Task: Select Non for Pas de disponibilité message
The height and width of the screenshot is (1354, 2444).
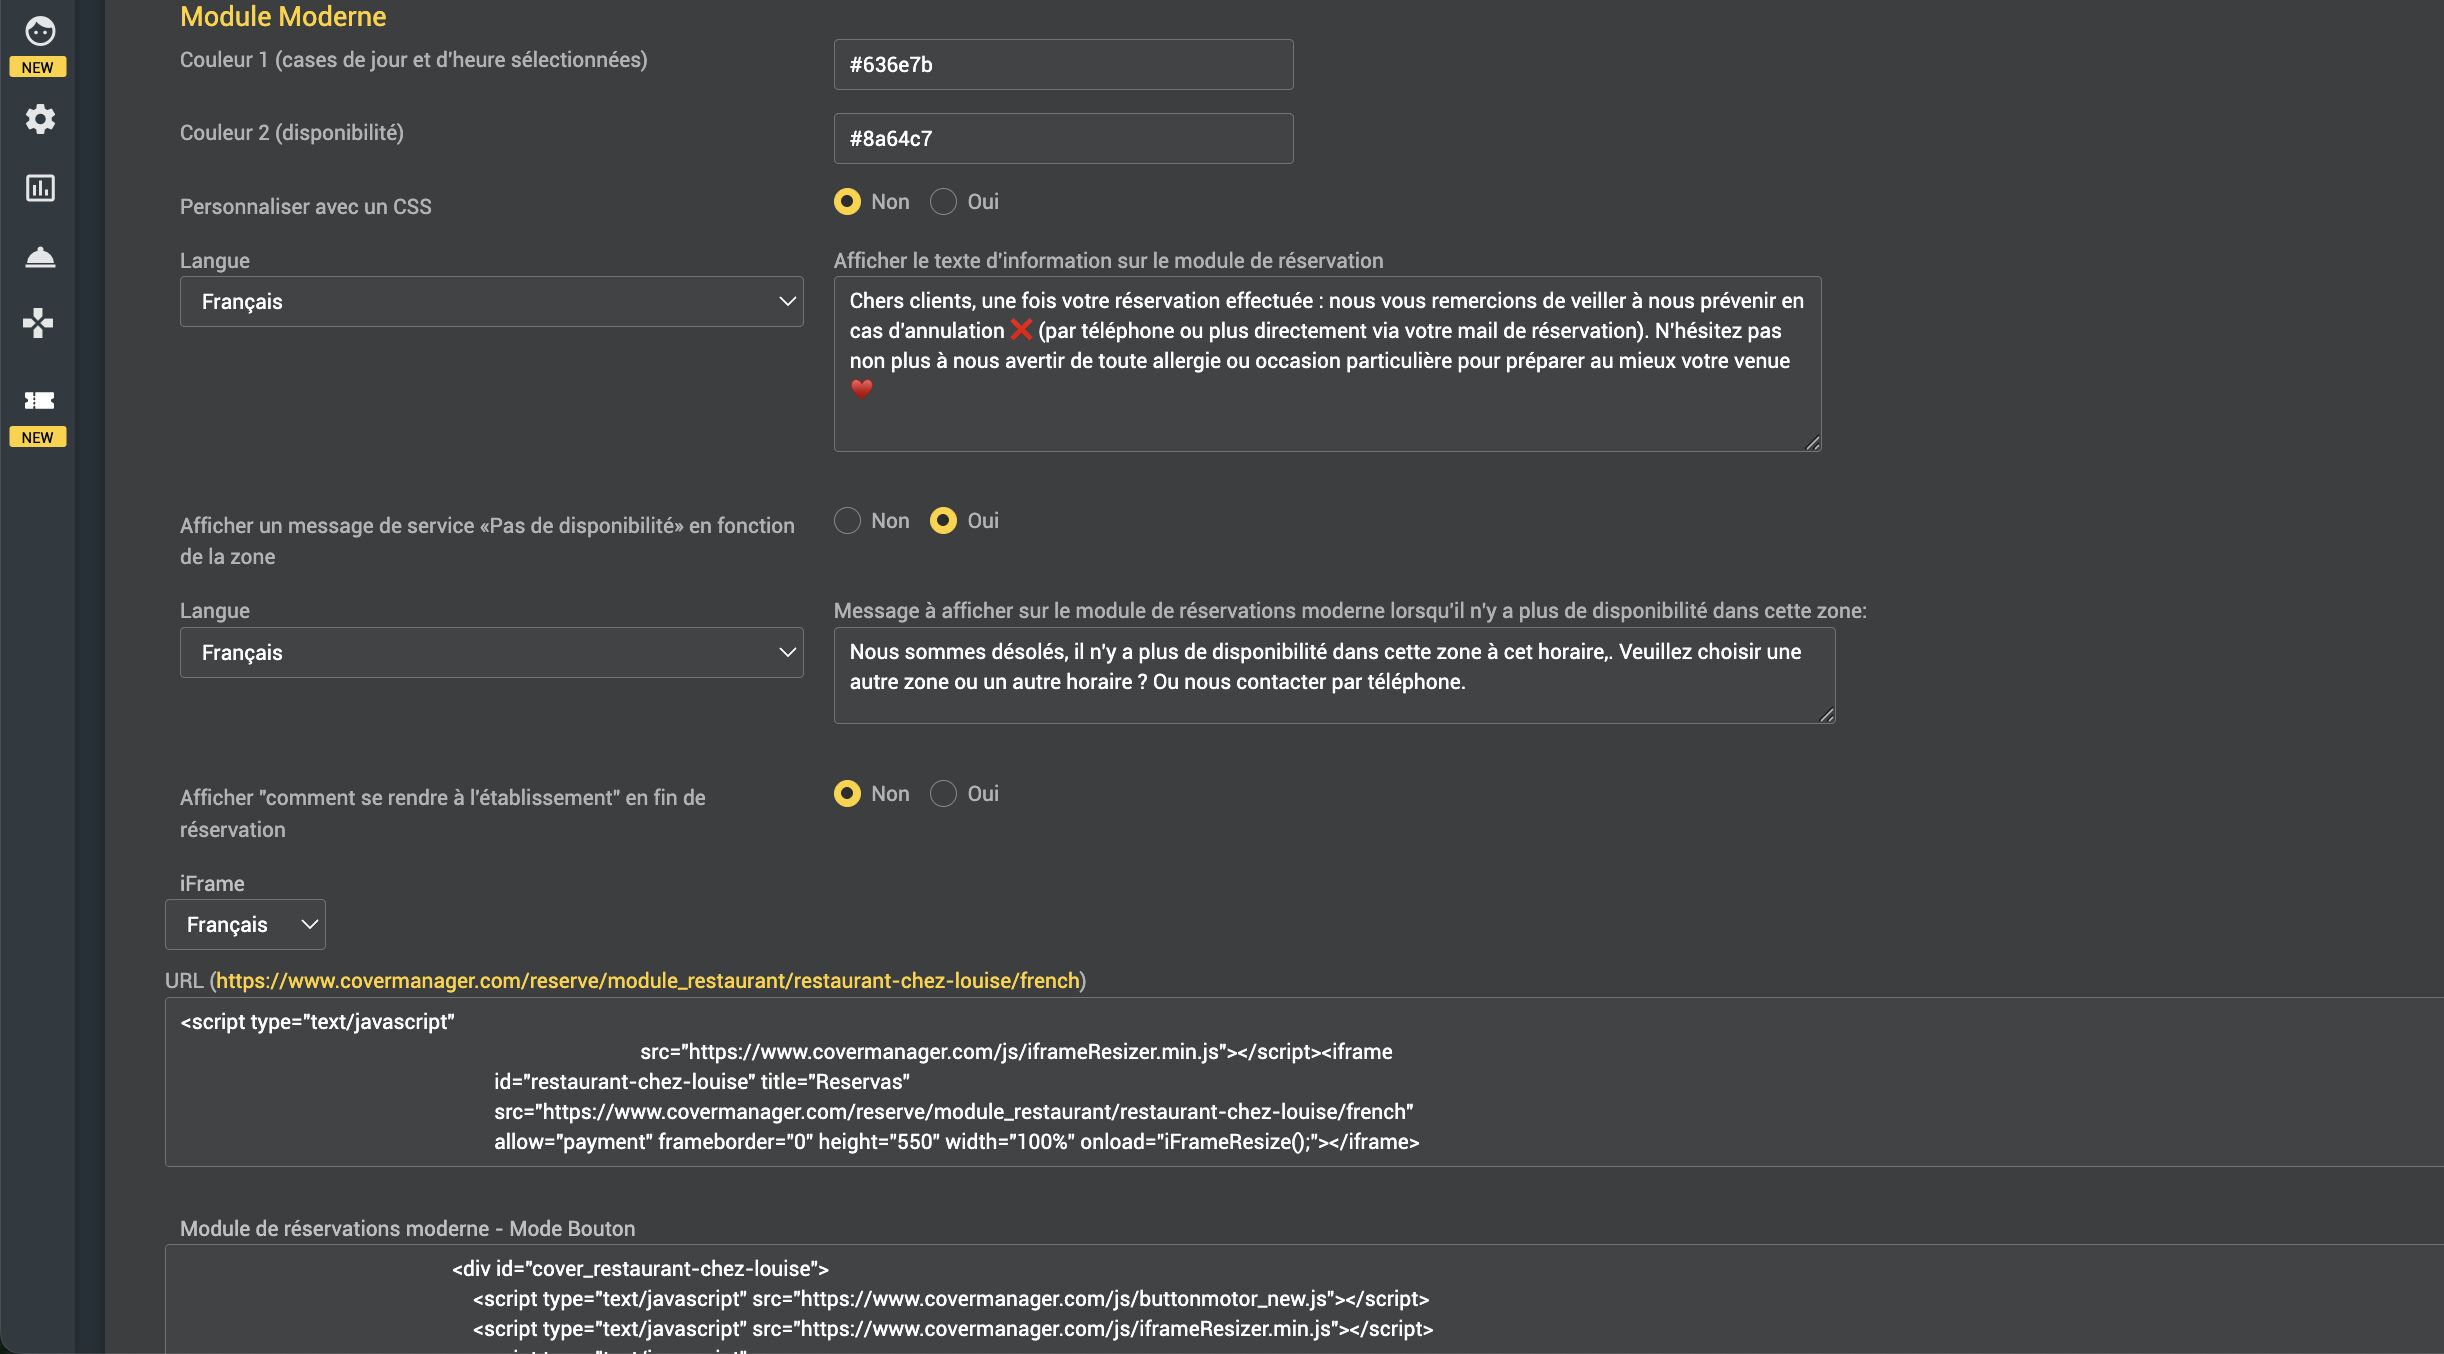Action: (x=847, y=521)
